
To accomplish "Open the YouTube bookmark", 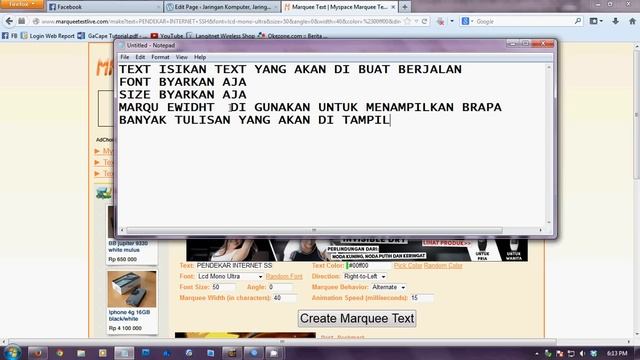I will point(167,36).
